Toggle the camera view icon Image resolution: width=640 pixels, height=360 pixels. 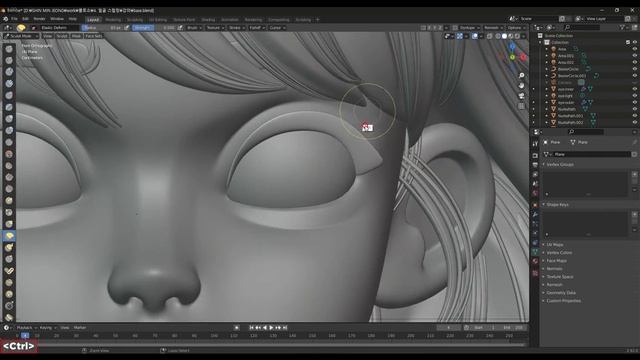521,96
